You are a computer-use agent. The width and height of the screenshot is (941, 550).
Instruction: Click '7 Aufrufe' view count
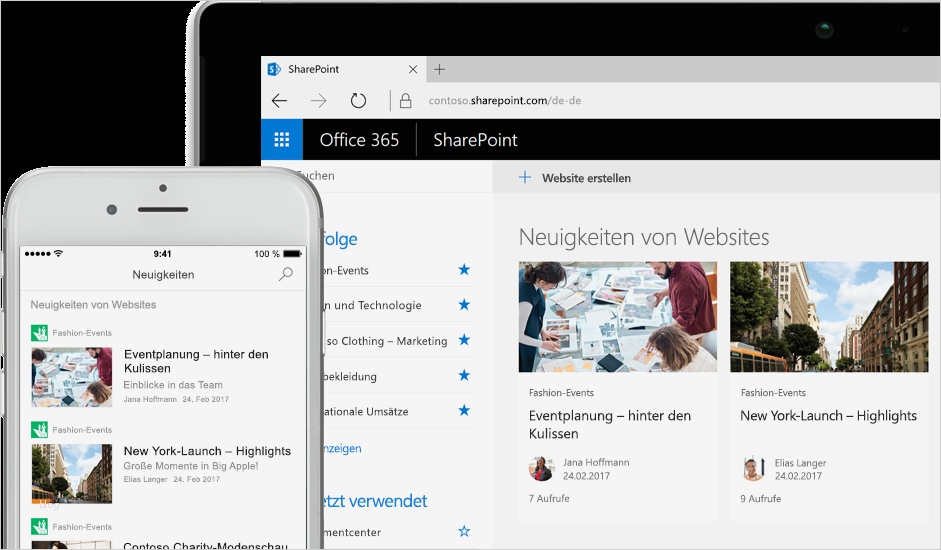point(549,498)
